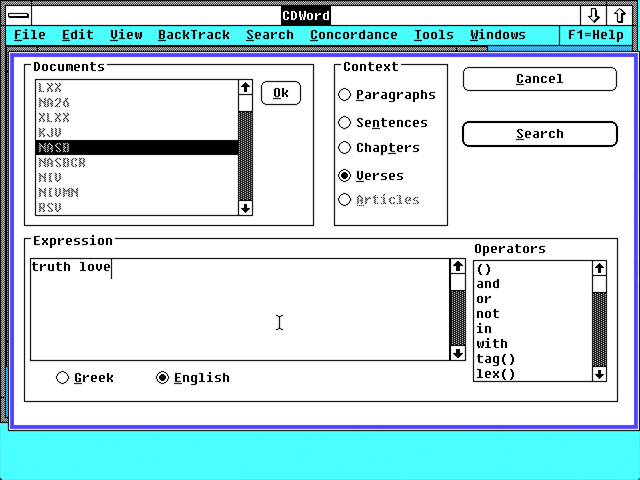
Task: Select the English language radio button
Action: pyautogui.click(x=193, y=378)
